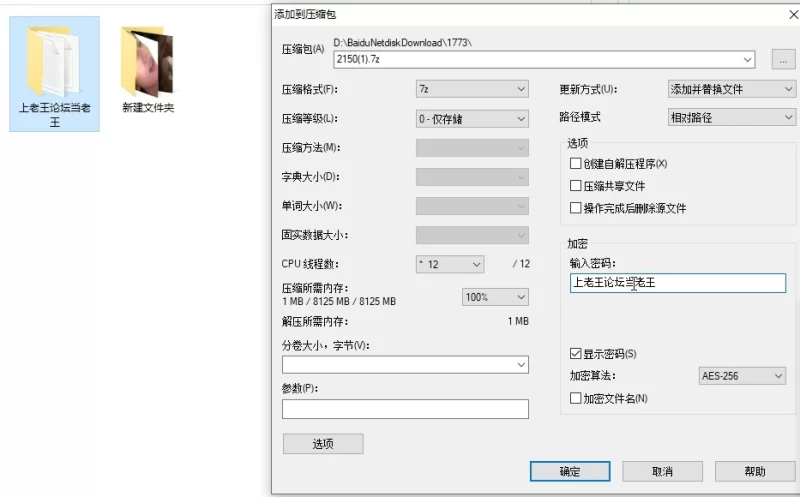
Task: Enable the 创建自解压程序 checkbox
Action: click(x=576, y=163)
